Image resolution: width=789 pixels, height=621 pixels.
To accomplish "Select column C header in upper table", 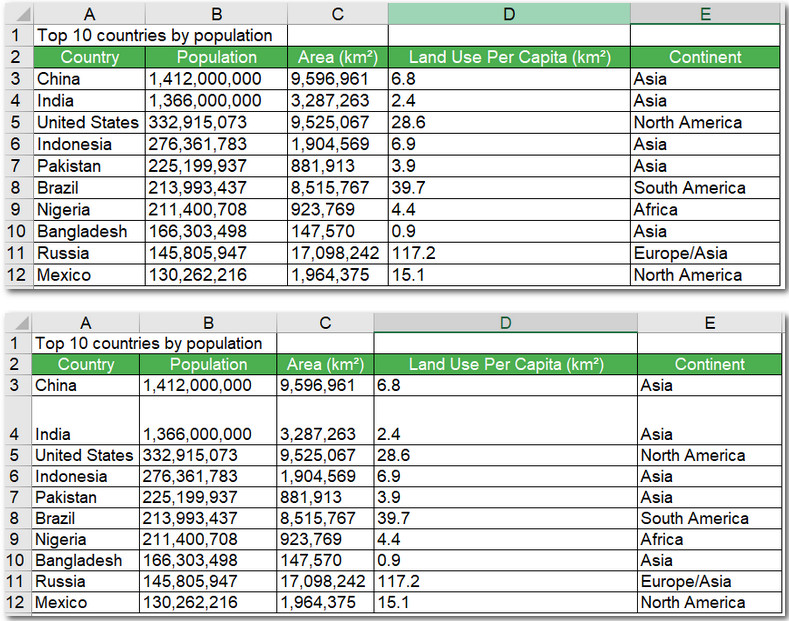I will 338,14.
